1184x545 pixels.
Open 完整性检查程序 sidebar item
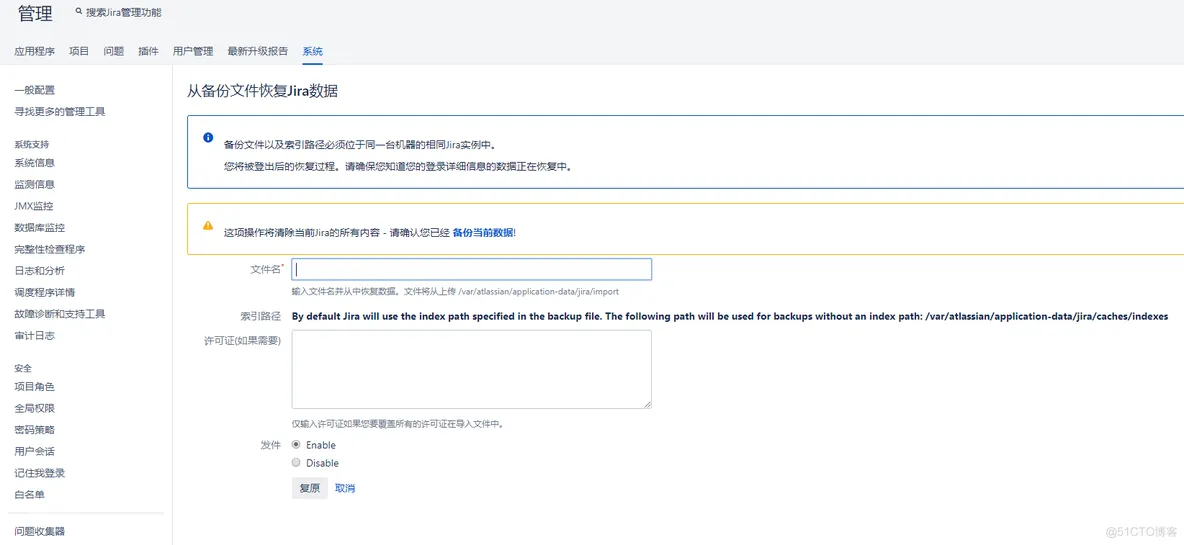50,249
